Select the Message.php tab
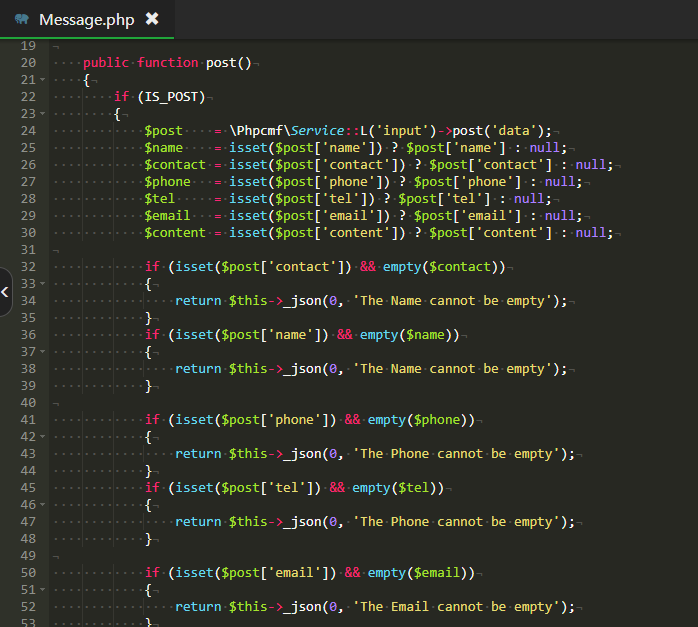This screenshot has width=698, height=627. (x=87, y=19)
